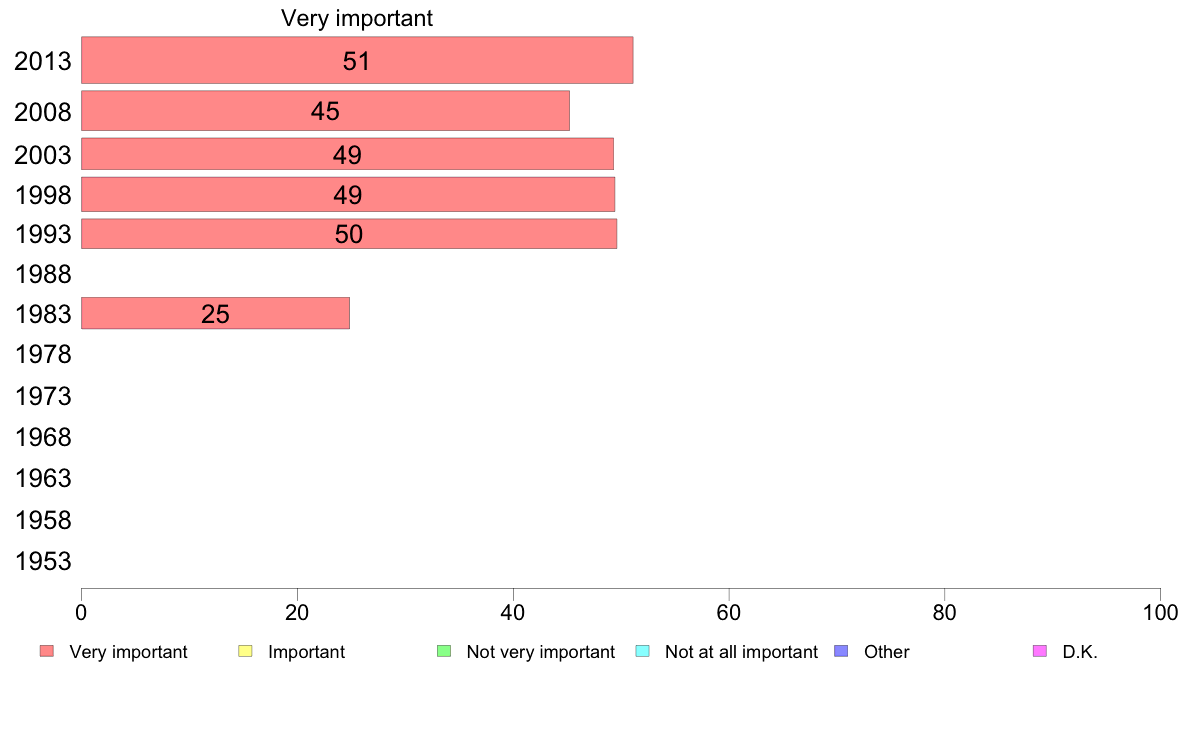Image resolution: width=1188 pixels, height=736 pixels.
Task: Click the red Very important legend swatch
Action: (47, 651)
